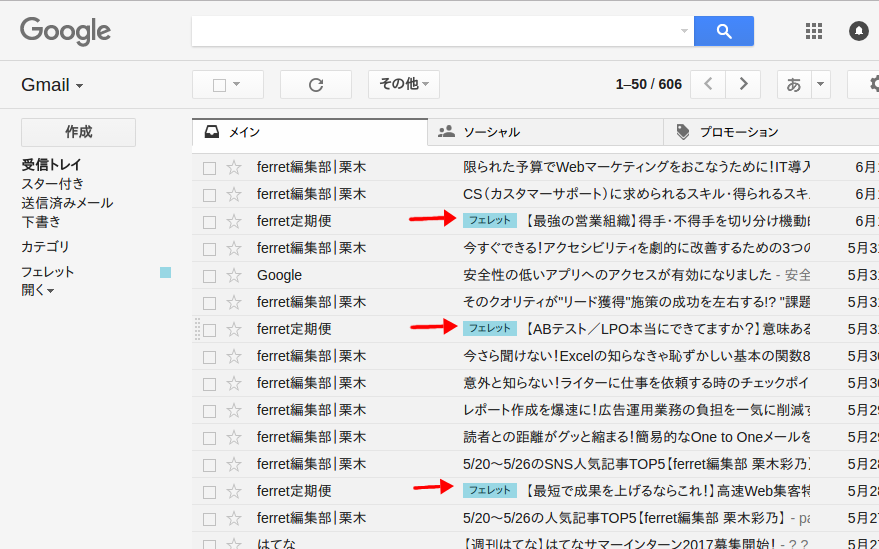
Task: Open カテゴリ in sidebar
Action: click(45, 247)
